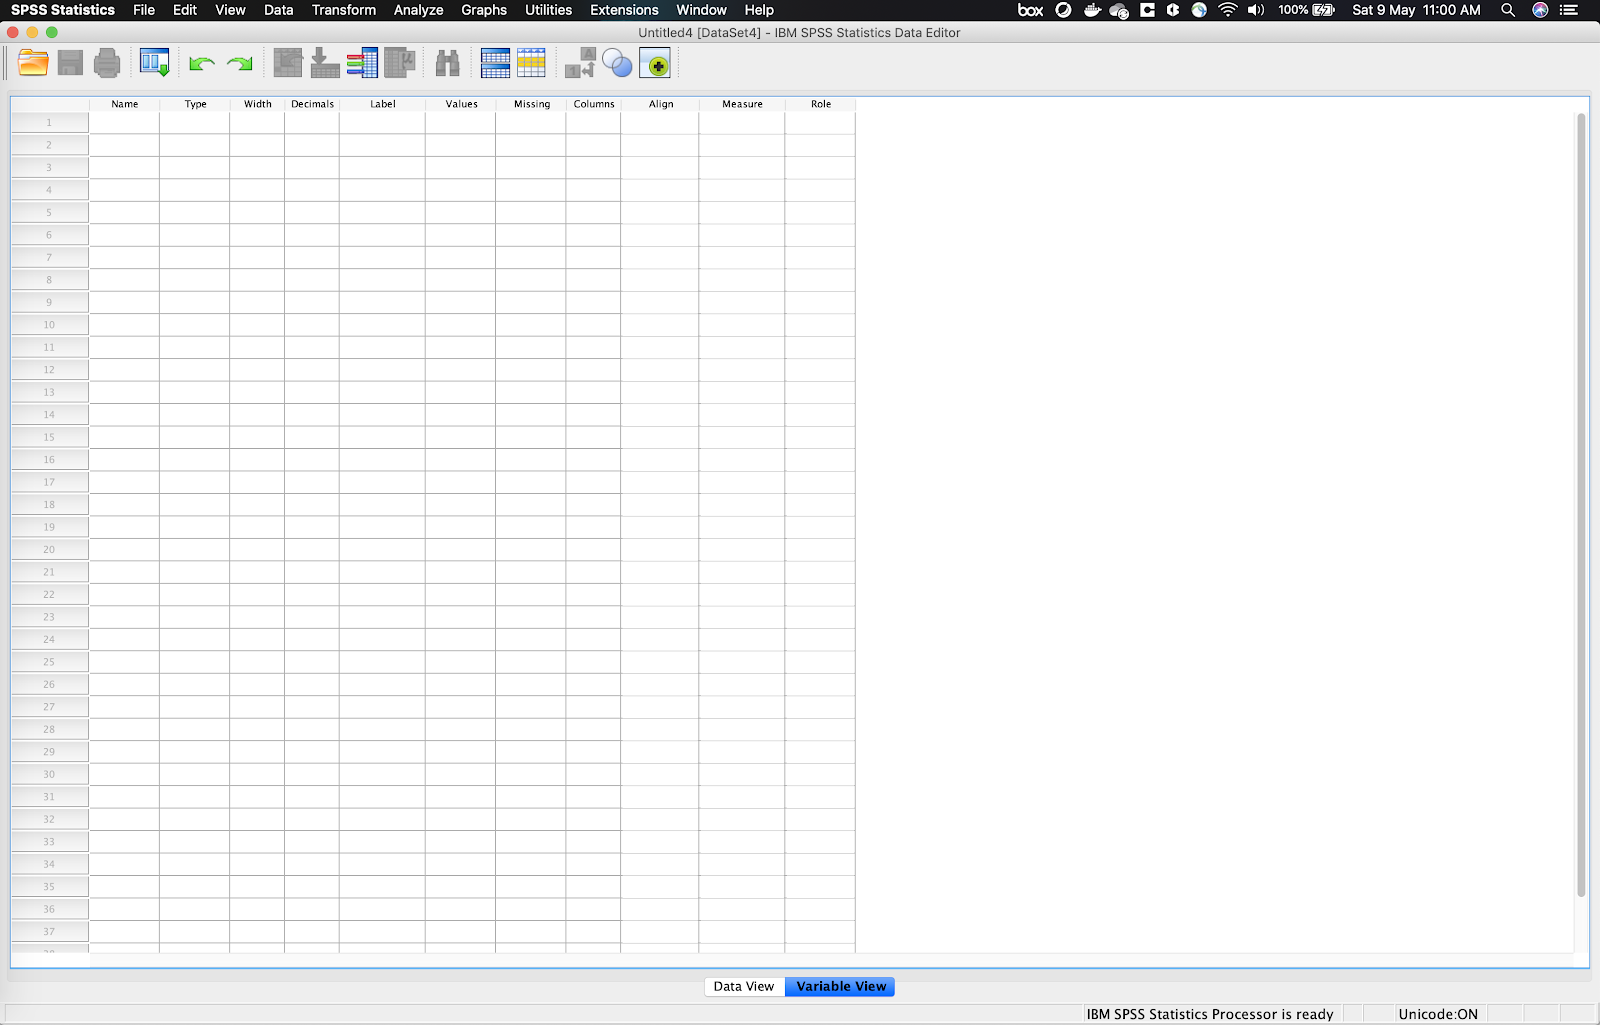Open the Utilities menu
Viewport: 1600px width, 1025px height.
click(549, 10)
